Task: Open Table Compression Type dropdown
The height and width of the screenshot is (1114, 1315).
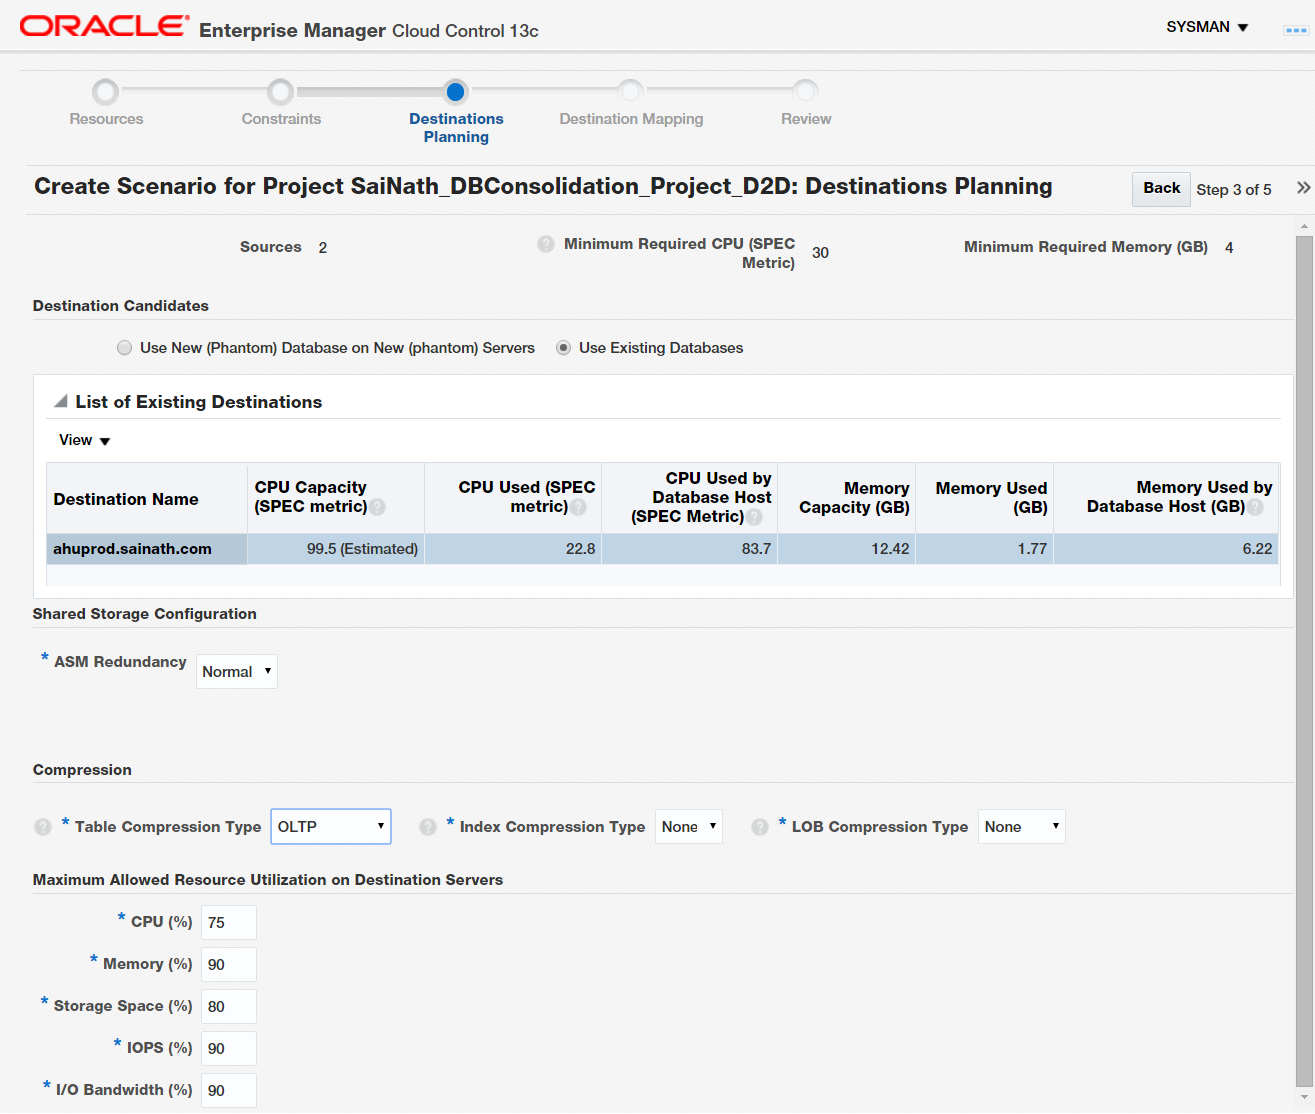Action: (331, 827)
